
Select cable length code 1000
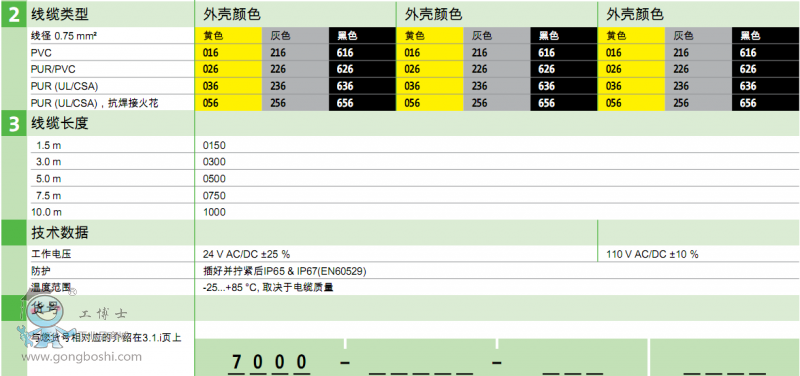point(214,212)
